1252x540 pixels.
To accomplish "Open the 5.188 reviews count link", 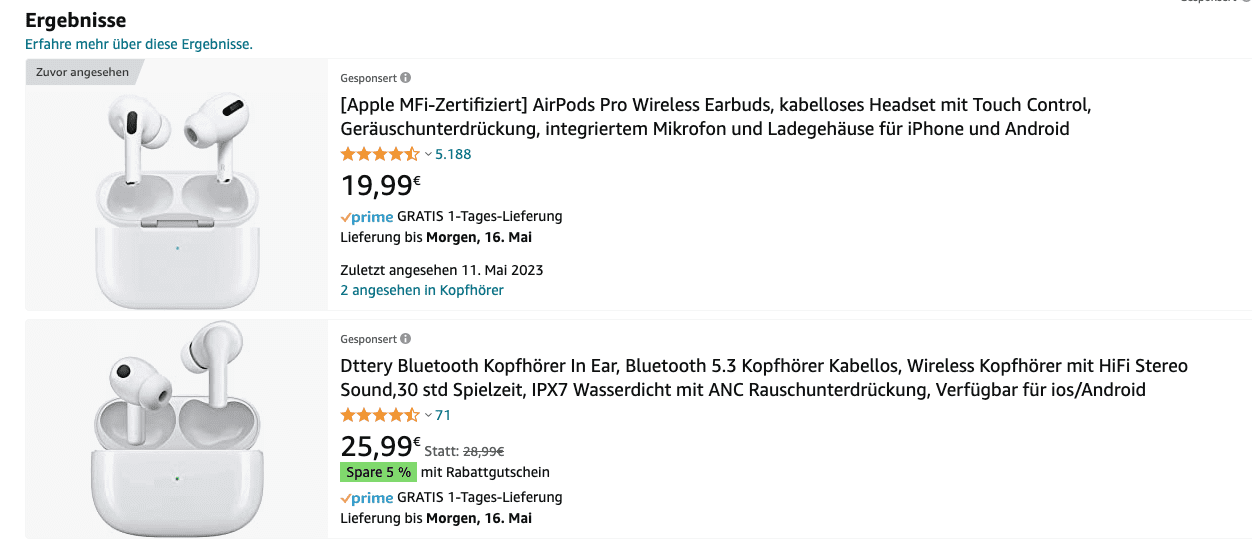I will pos(453,154).
